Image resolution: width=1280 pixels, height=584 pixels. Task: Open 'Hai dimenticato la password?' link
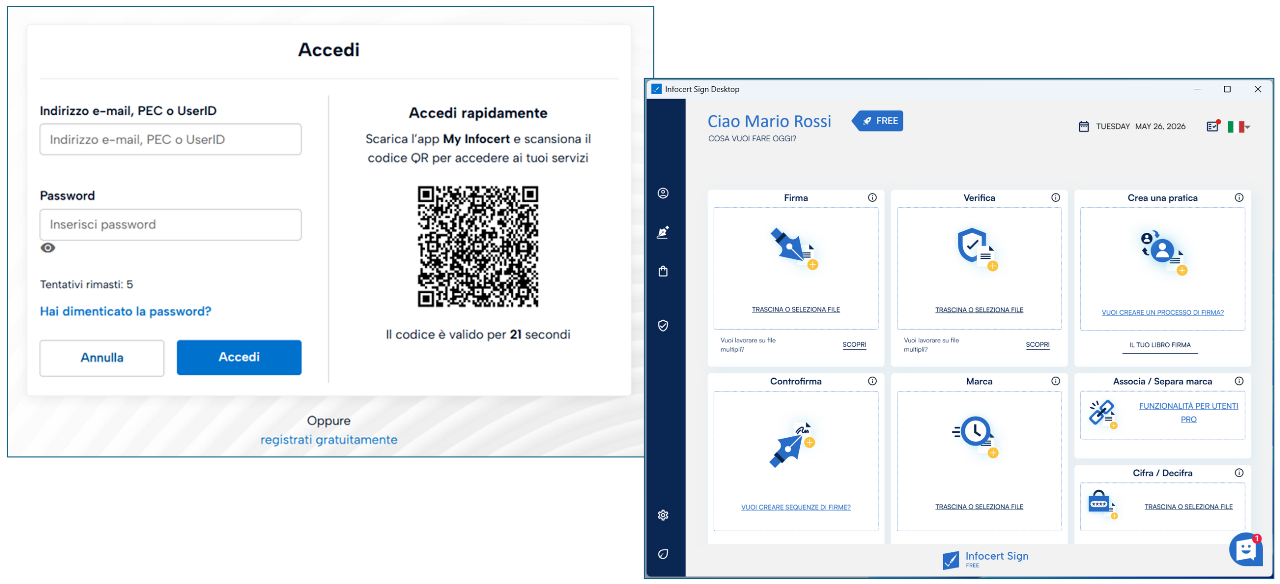pyautogui.click(x=126, y=311)
